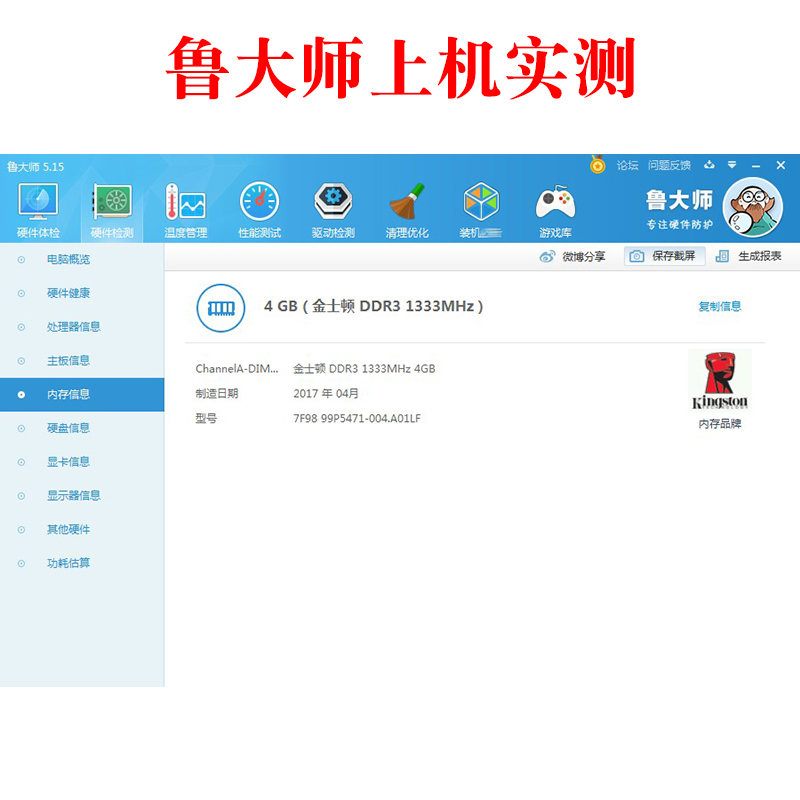
Task: Click the 复制信息 copy info link
Action: (x=720, y=306)
